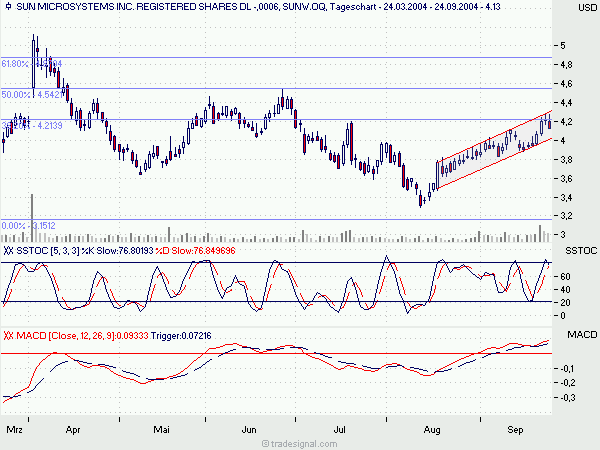Click the 38.20% 4.2139 Fibonacci label
This screenshot has height=450, width=600.
(32, 126)
